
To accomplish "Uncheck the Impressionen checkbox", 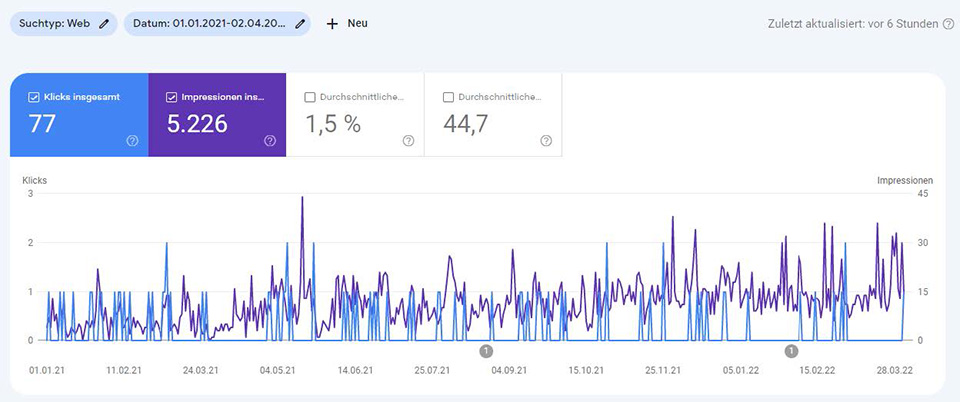I will pos(172,97).
